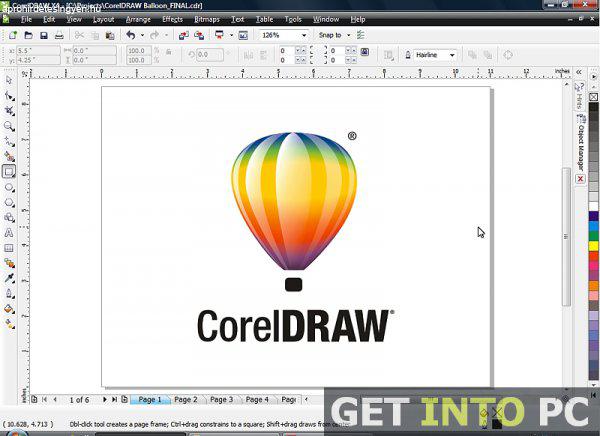600x436 pixels.
Task: Select the Fill bucket tool
Action: (9, 309)
